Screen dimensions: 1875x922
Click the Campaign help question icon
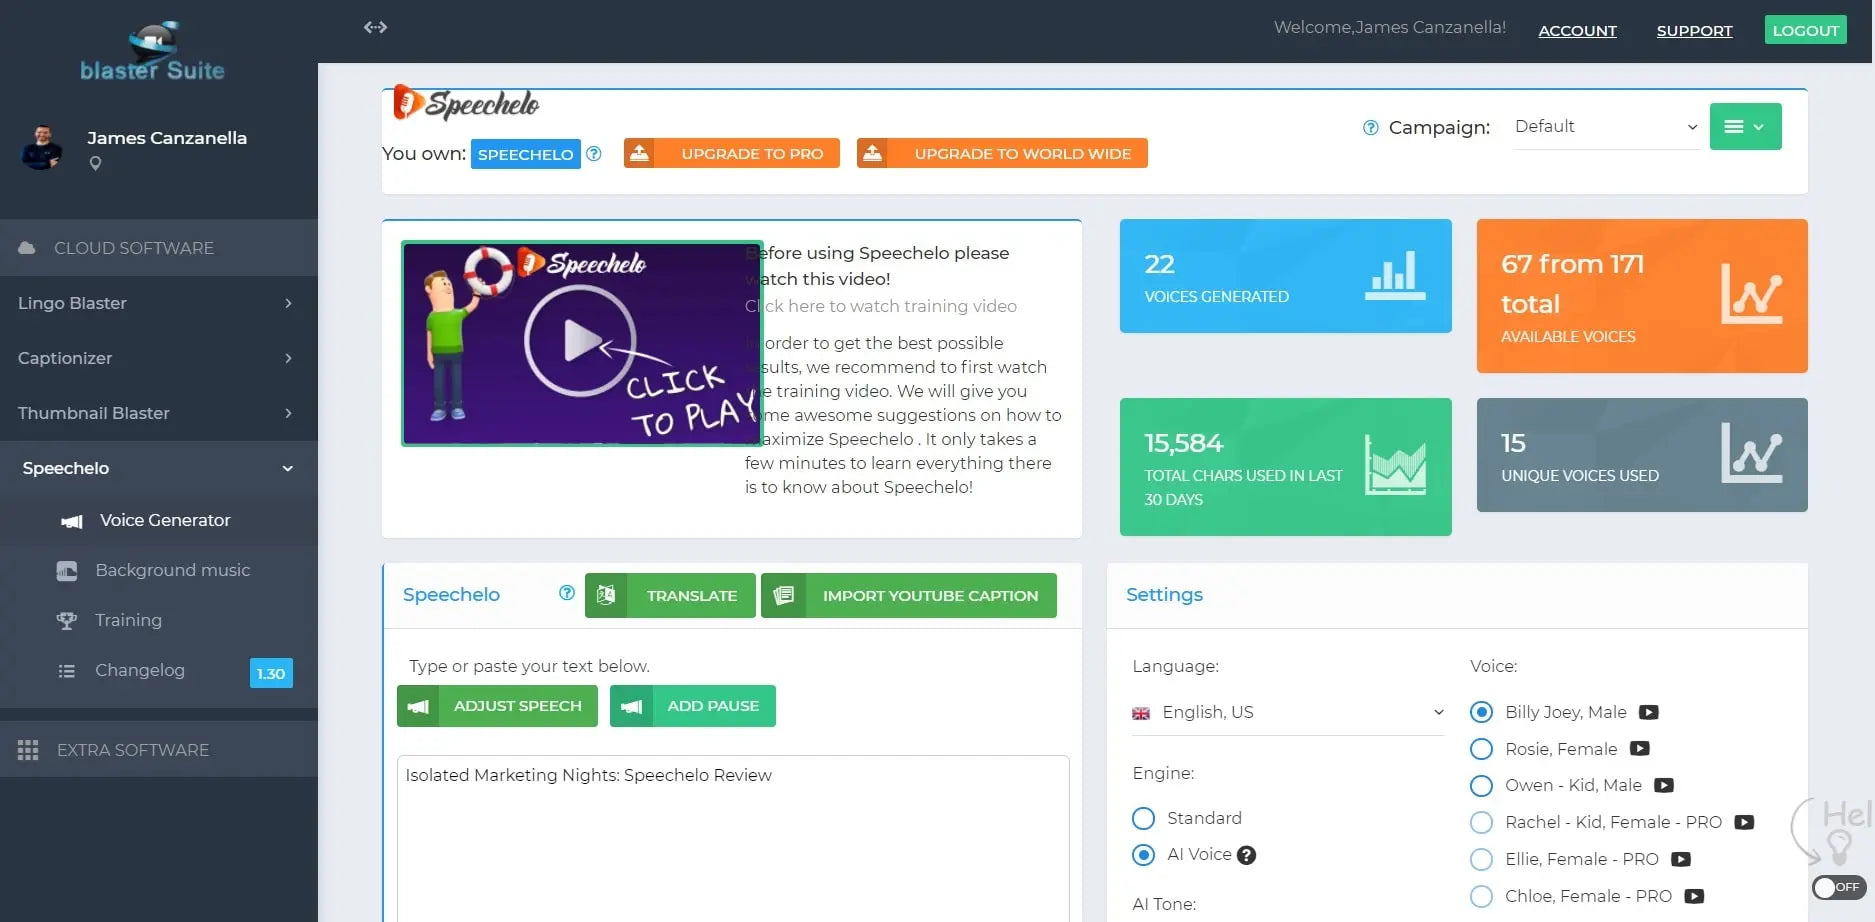[x=1371, y=127]
